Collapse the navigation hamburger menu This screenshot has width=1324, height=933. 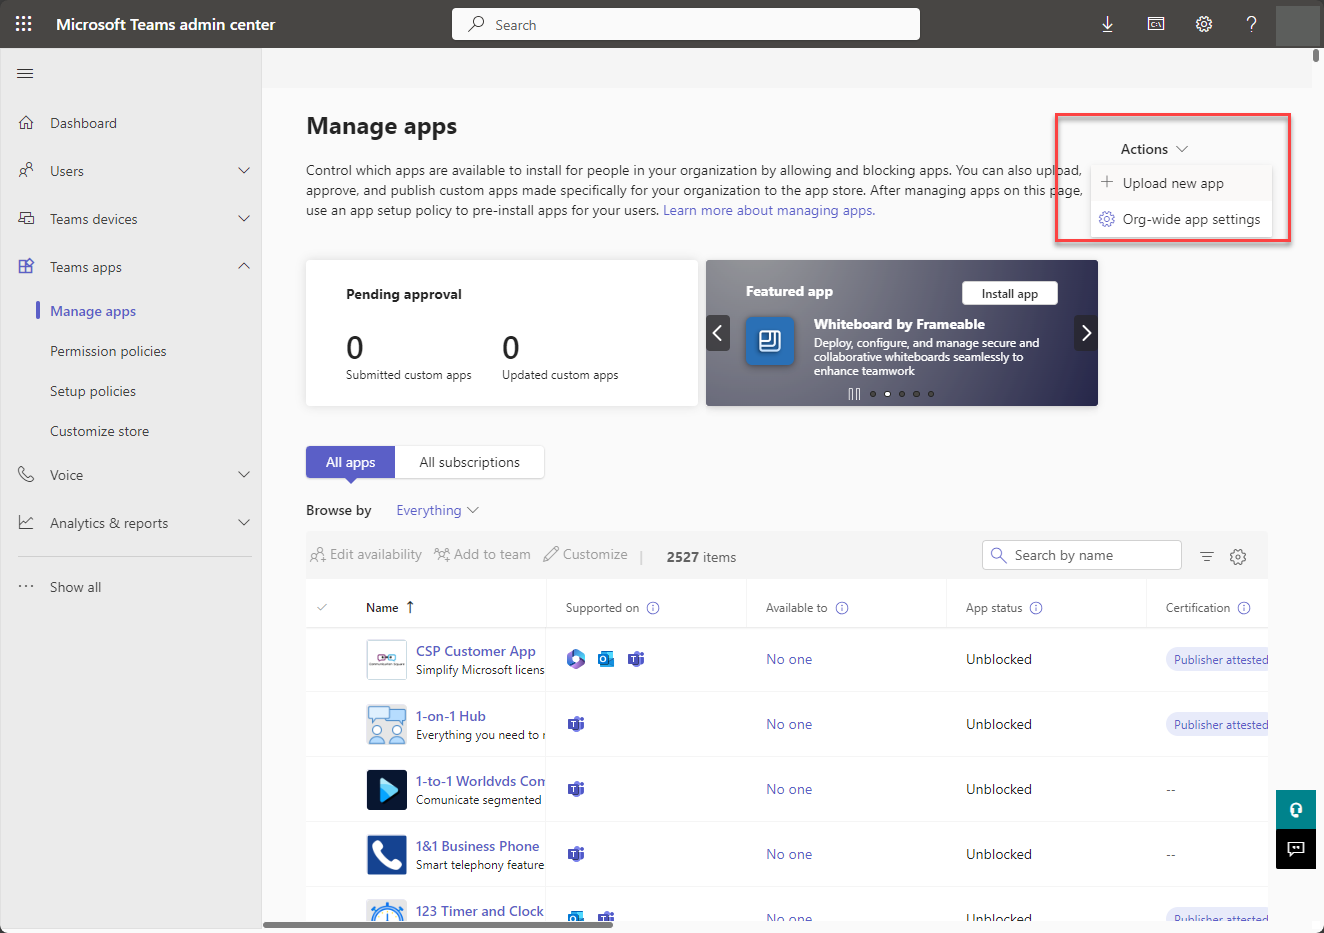click(26, 73)
